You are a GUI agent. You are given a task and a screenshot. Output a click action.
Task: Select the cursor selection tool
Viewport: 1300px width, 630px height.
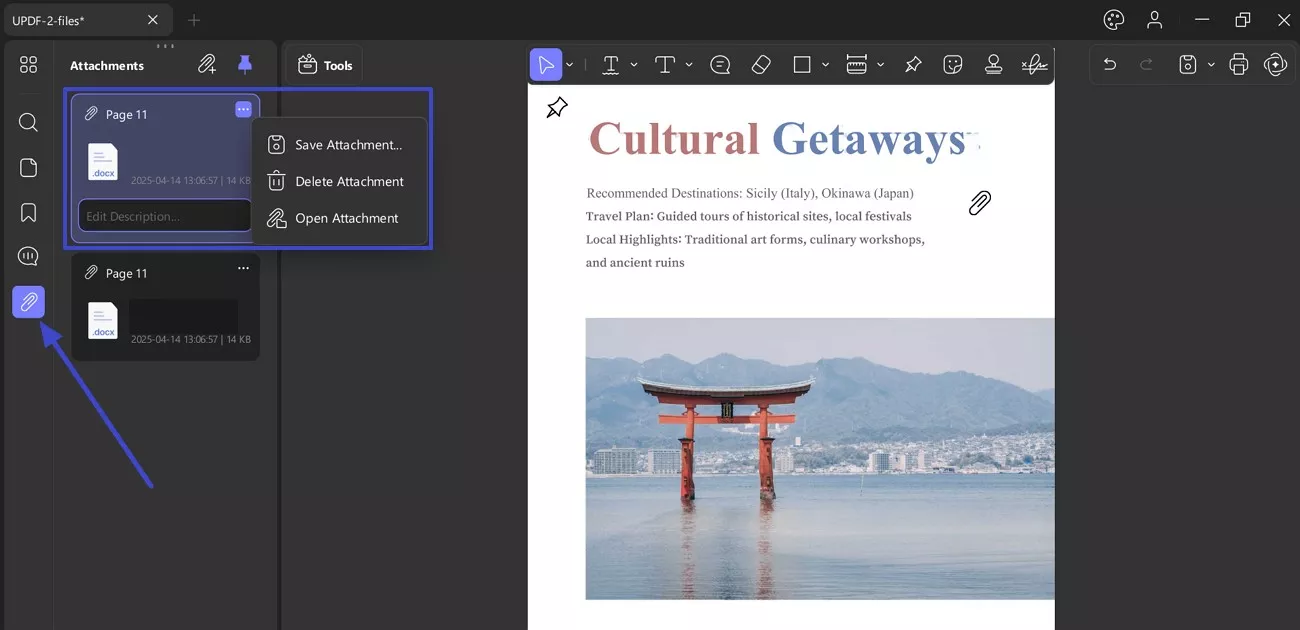click(x=545, y=64)
